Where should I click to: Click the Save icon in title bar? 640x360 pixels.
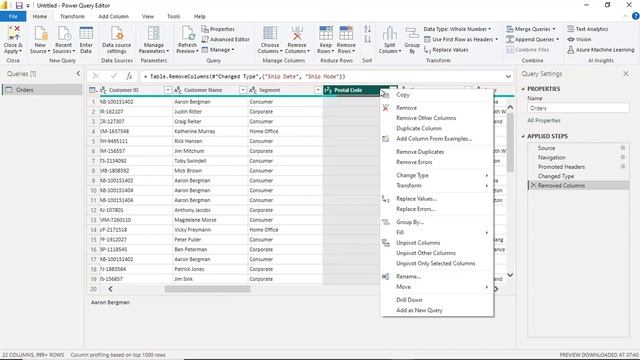click(19, 6)
